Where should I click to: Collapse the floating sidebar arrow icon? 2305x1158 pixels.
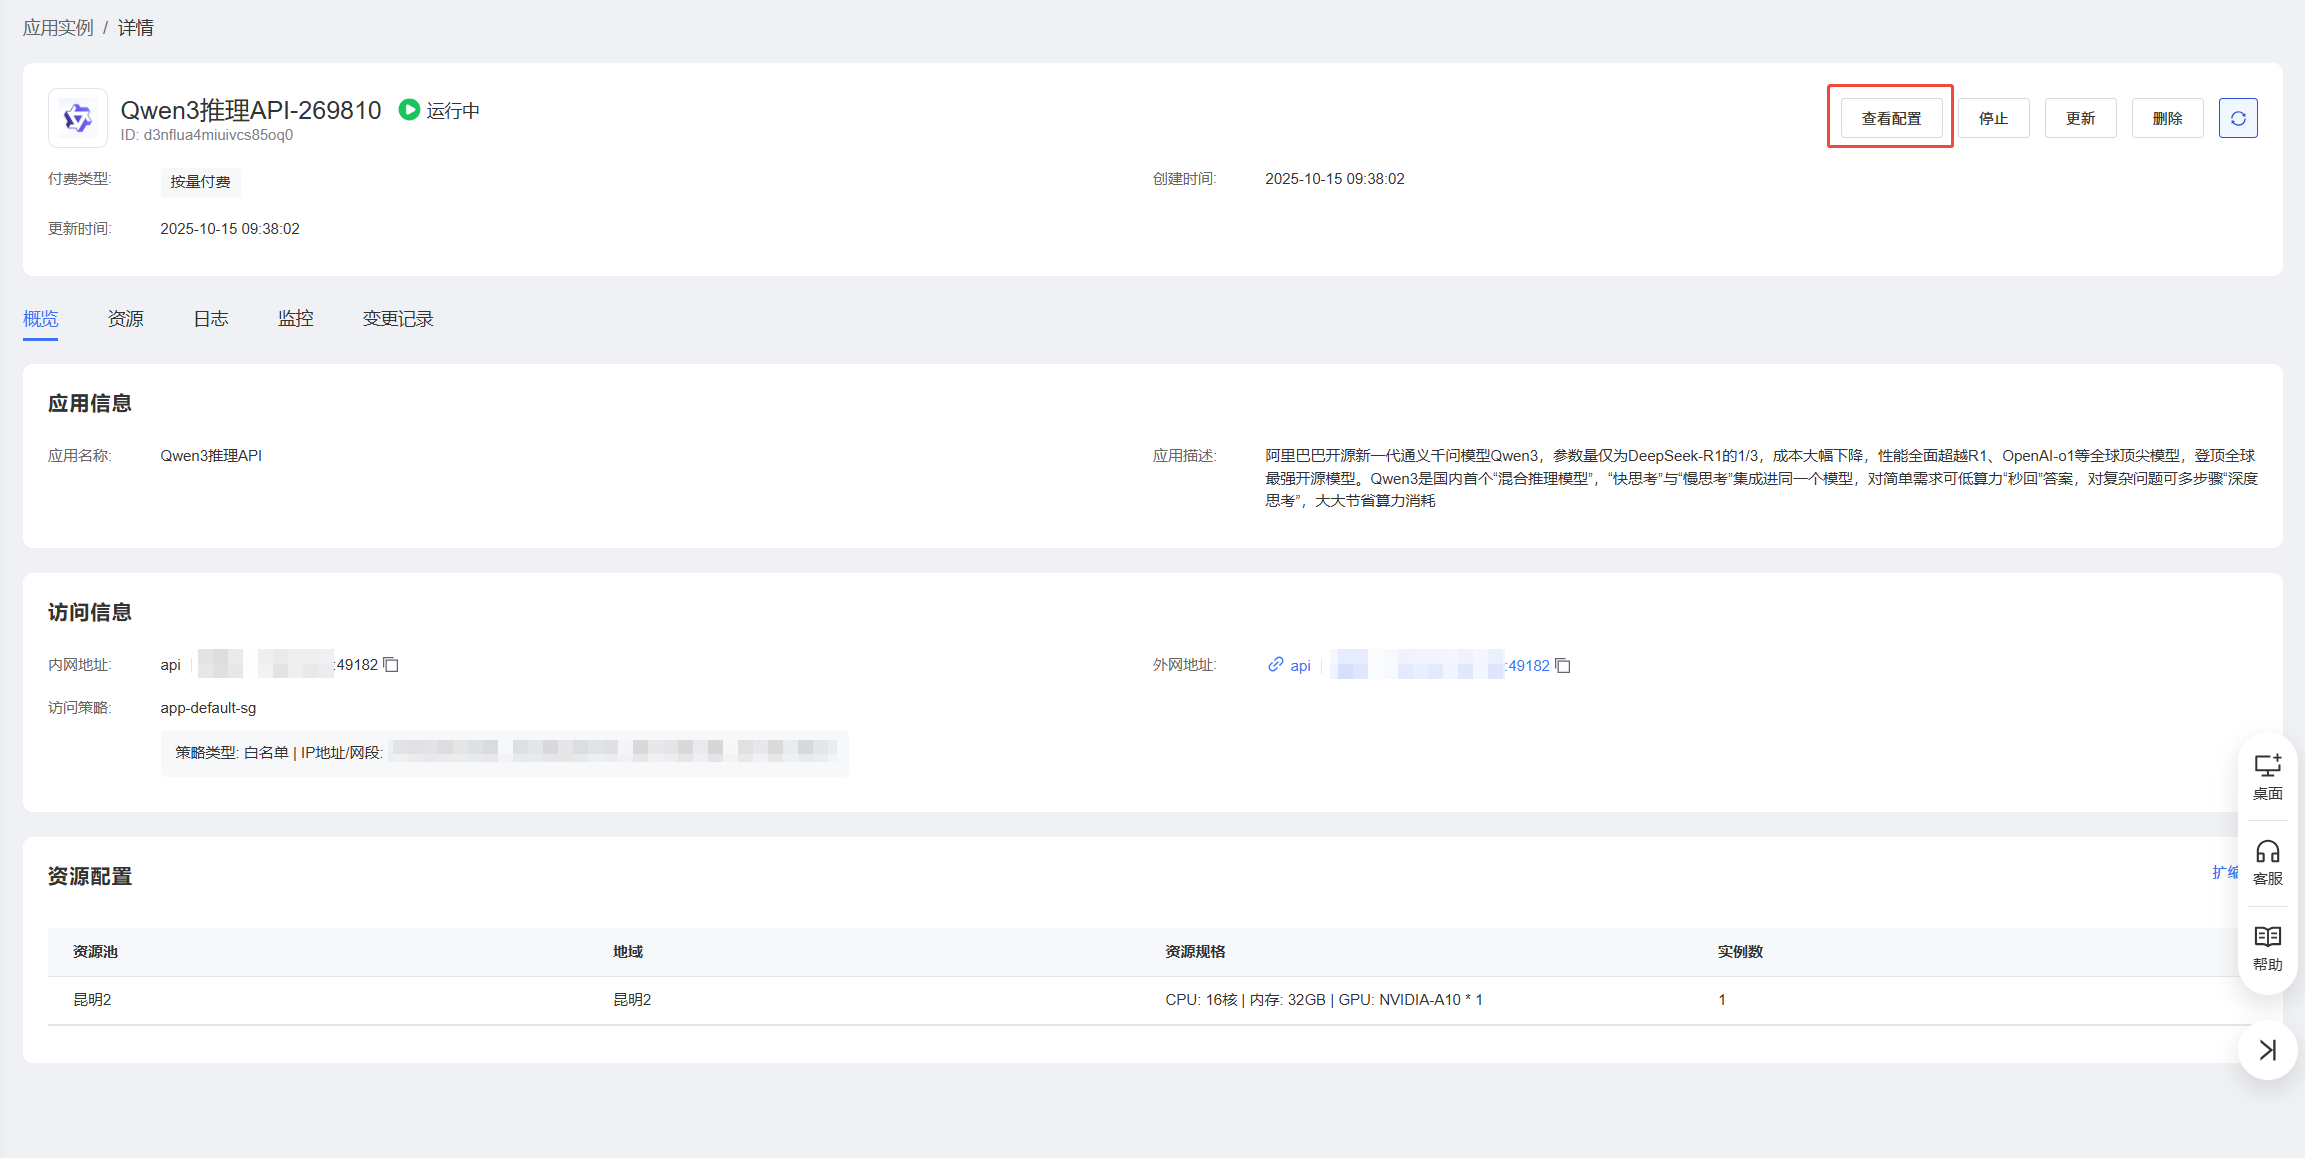coord(2267,1050)
